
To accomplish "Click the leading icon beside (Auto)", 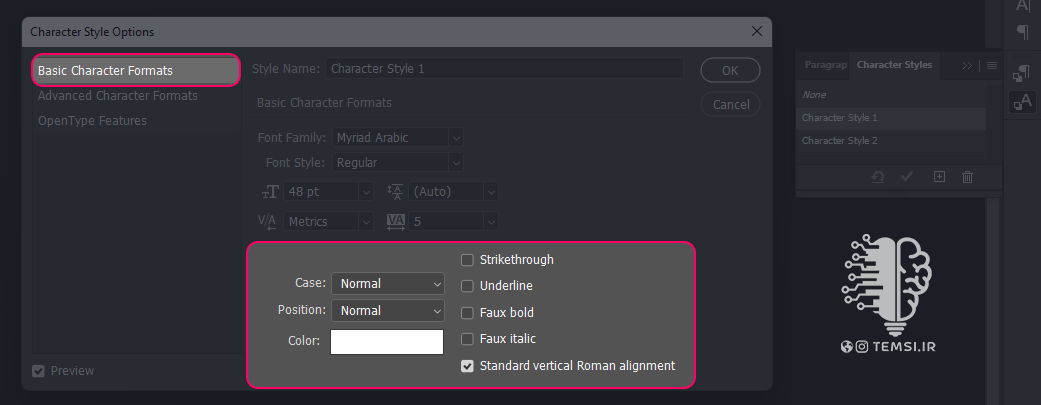I will pyautogui.click(x=395, y=192).
